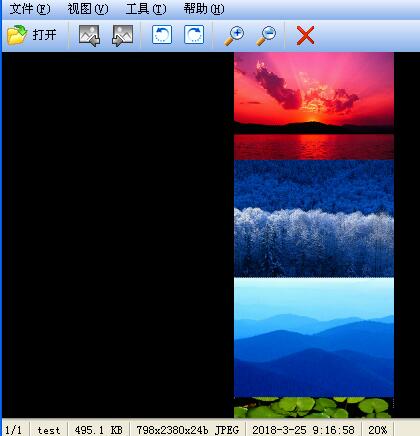Open the 文件(F) menu
420x436 pixels.
pos(30,9)
